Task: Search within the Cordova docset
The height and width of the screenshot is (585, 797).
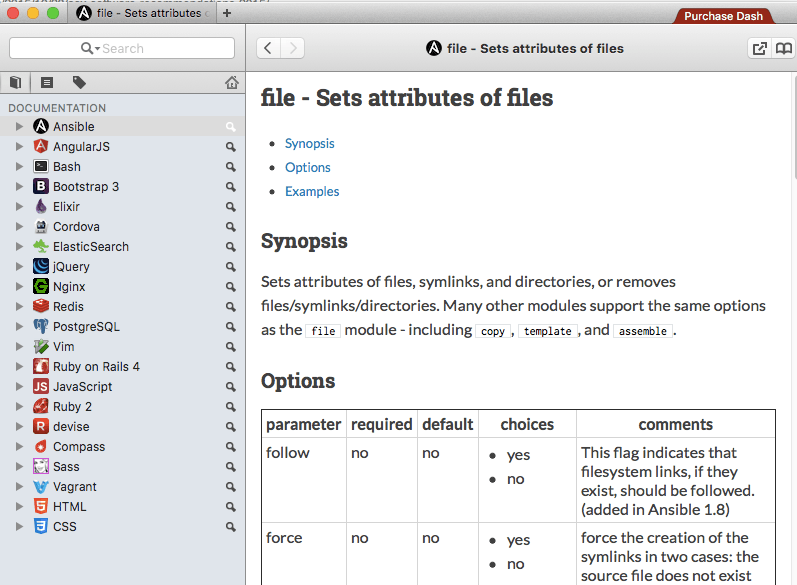Action: pyautogui.click(x=231, y=227)
